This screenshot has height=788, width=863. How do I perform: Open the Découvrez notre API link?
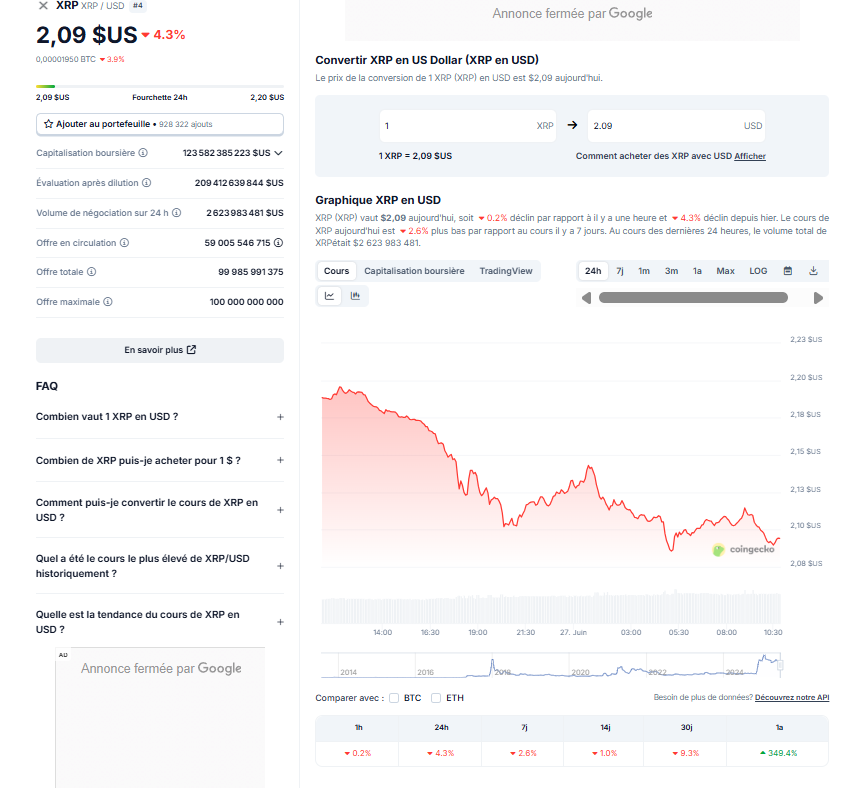click(x=791, y=697)
